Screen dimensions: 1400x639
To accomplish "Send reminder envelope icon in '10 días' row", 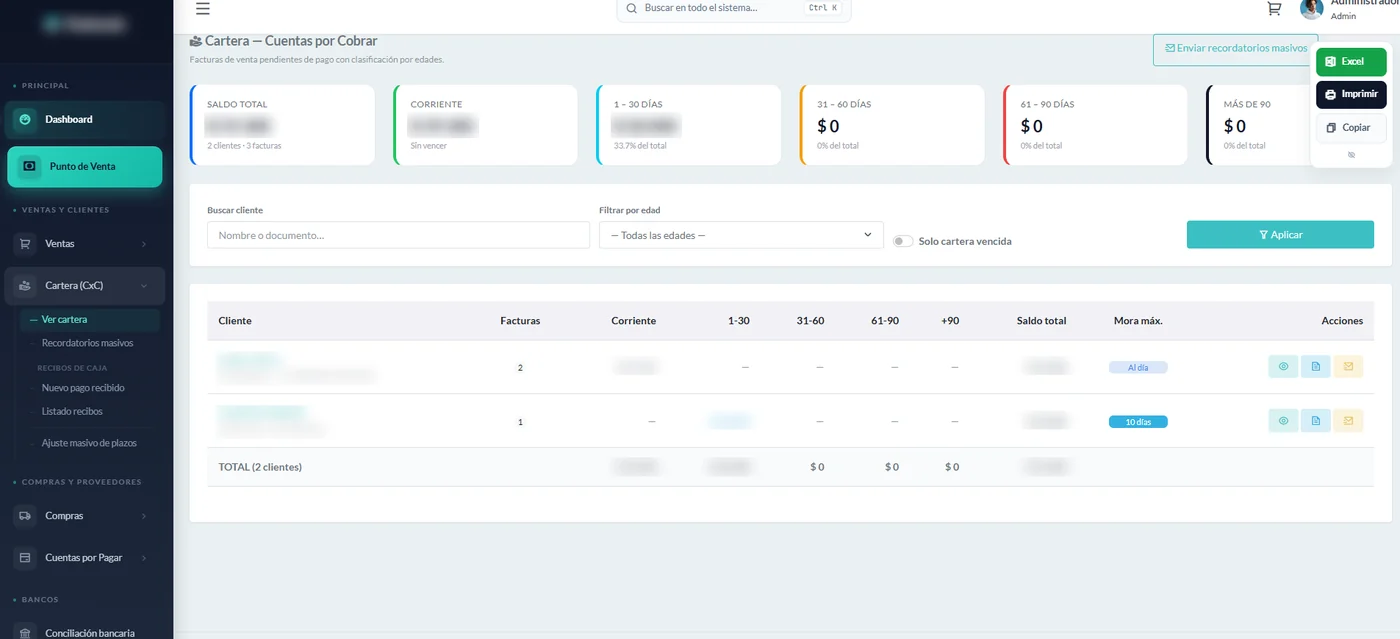I will [1348, 421].
